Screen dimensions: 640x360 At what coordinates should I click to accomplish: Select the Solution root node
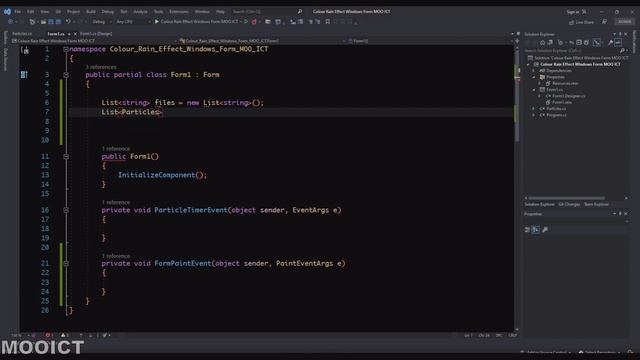click(578, 58)
